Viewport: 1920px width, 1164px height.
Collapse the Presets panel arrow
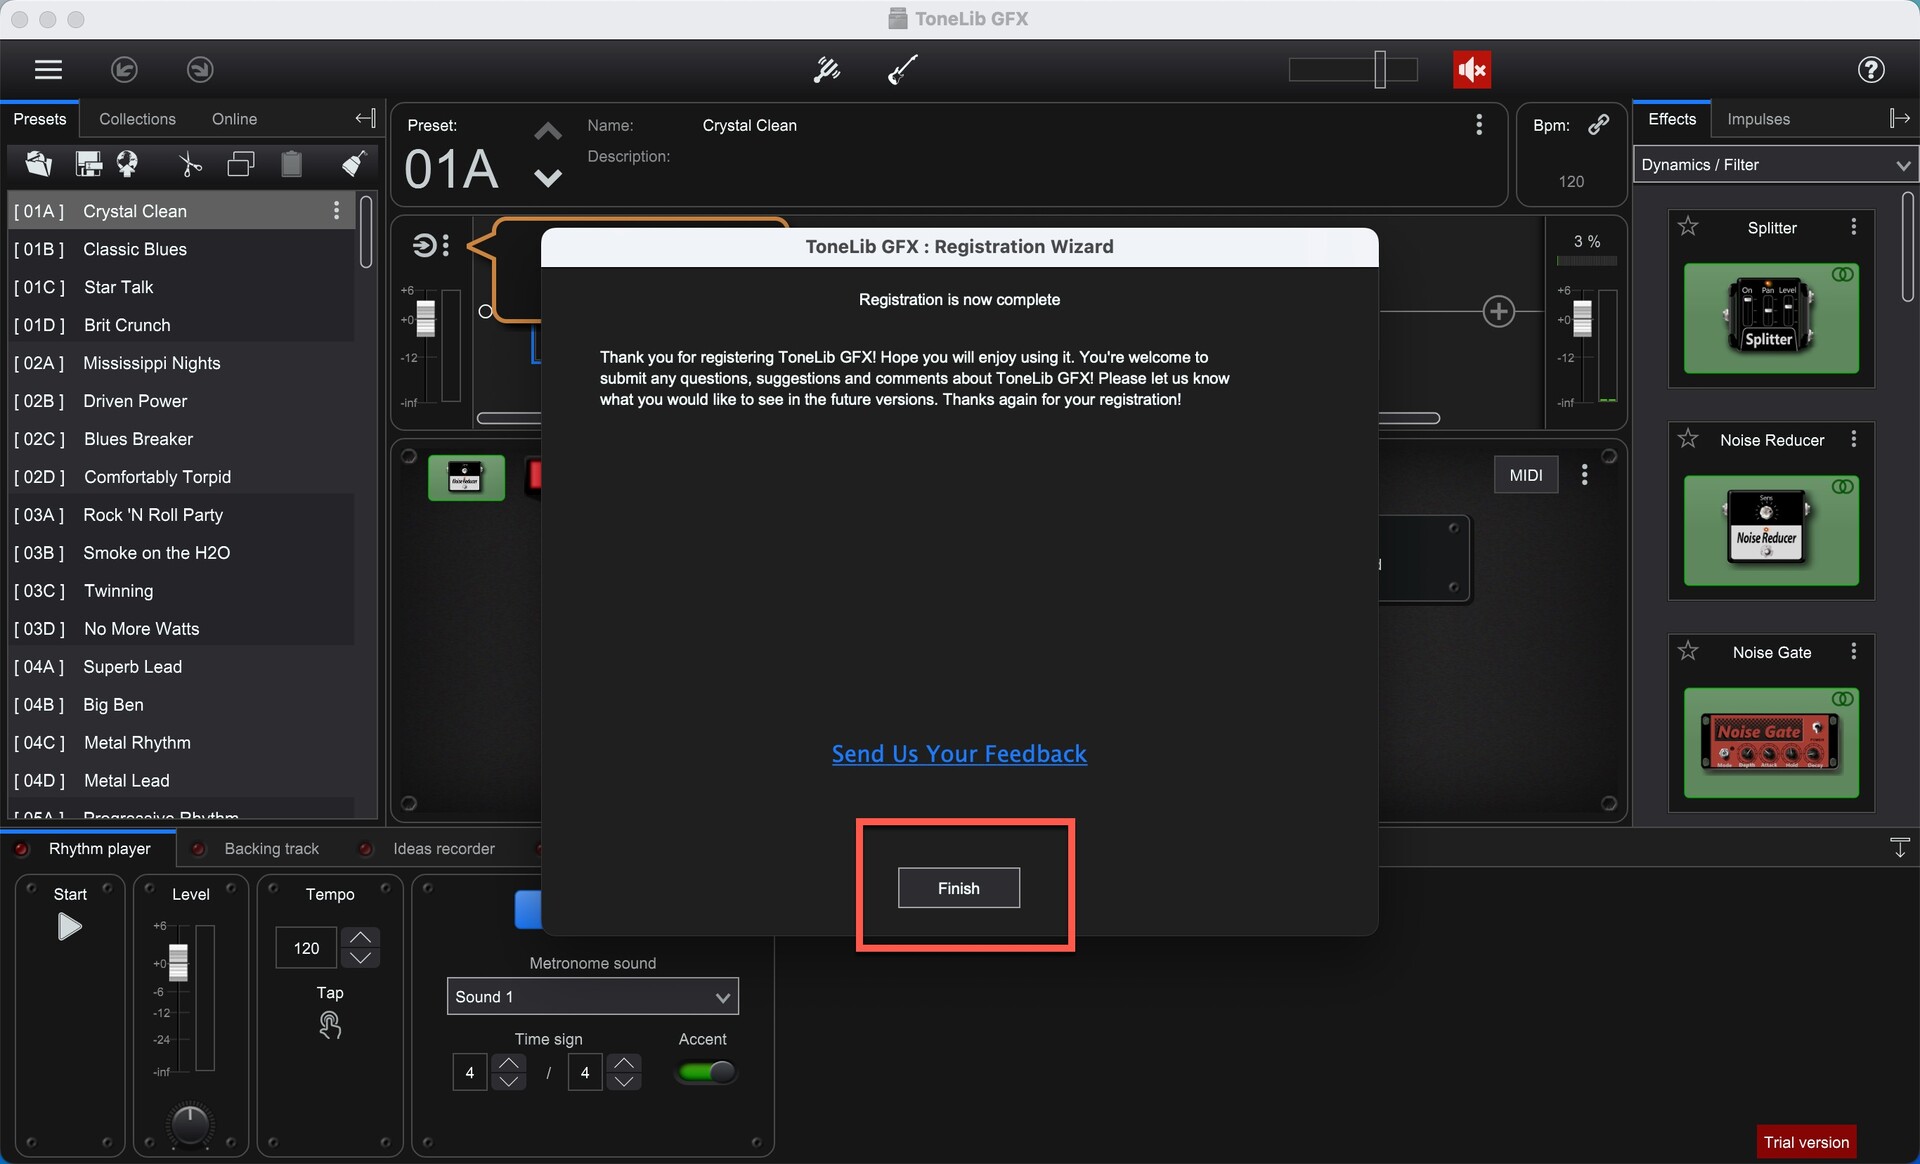365,118
